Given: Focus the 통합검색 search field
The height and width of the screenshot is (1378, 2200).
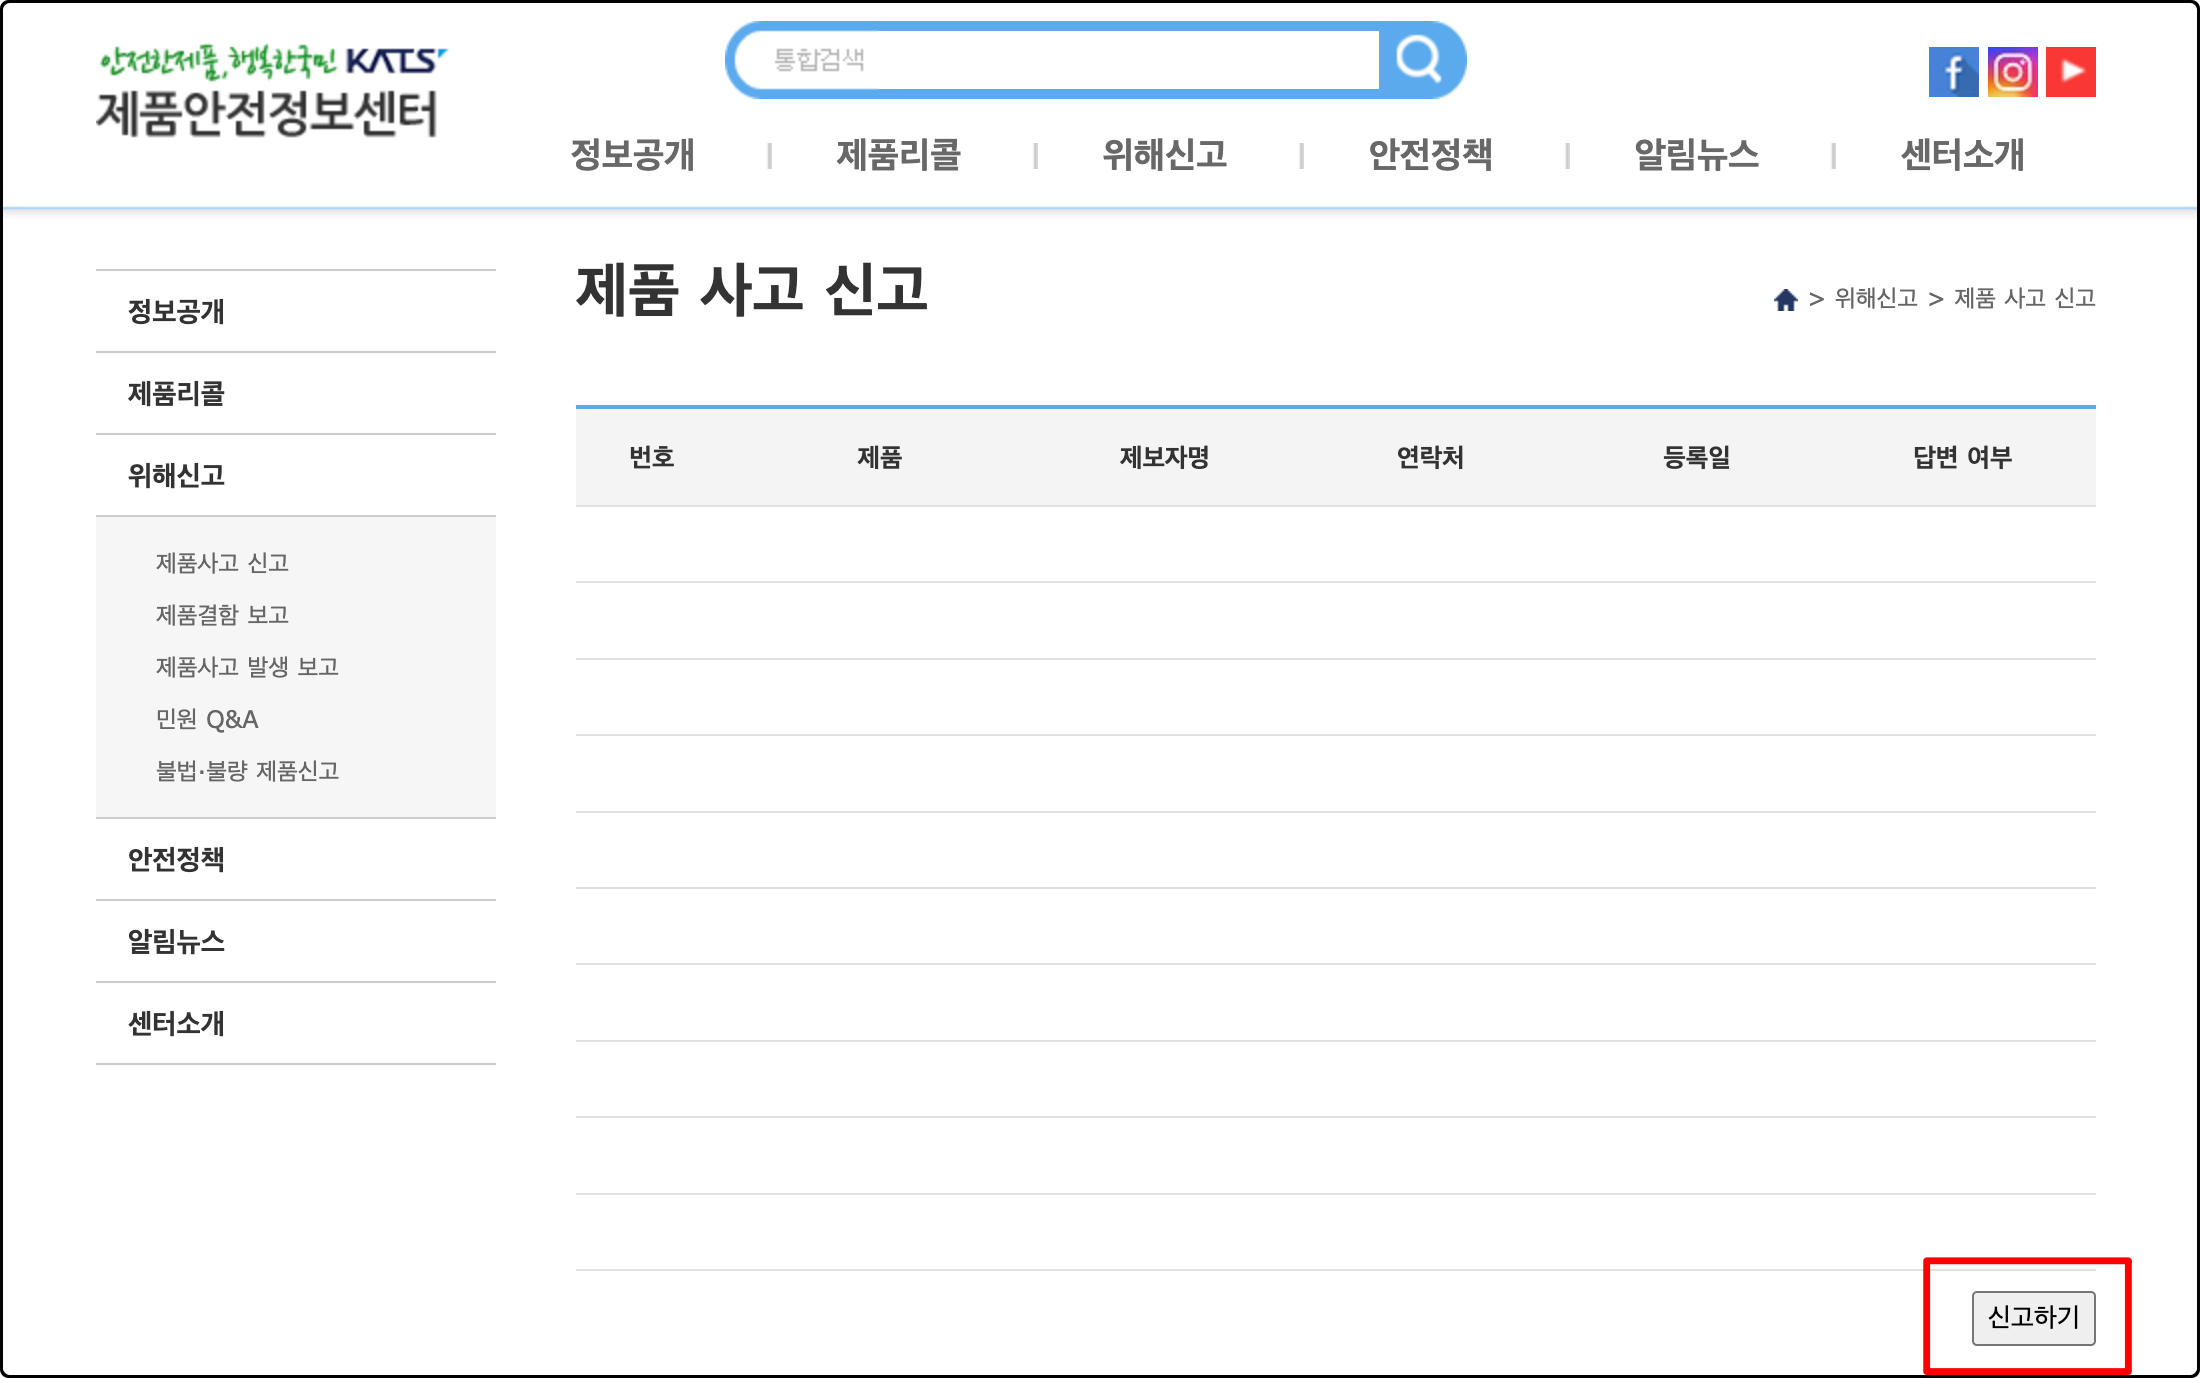Looking at the screenshot, I should (1058, 60).
